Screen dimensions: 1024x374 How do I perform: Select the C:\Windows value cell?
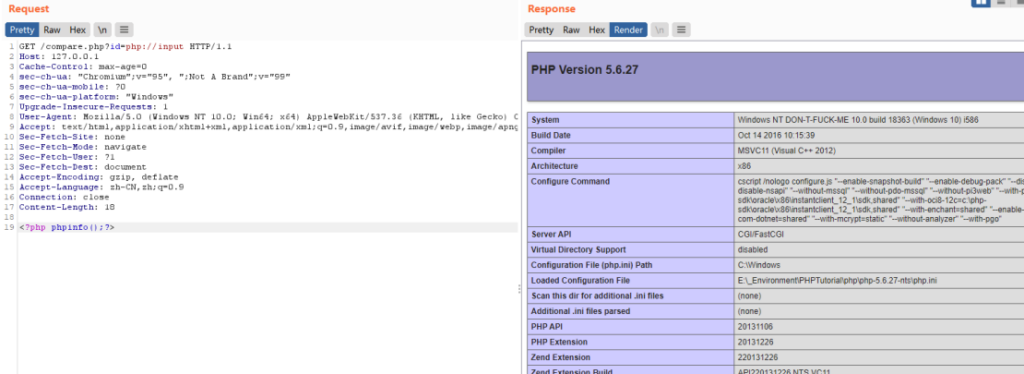point(879,265)
